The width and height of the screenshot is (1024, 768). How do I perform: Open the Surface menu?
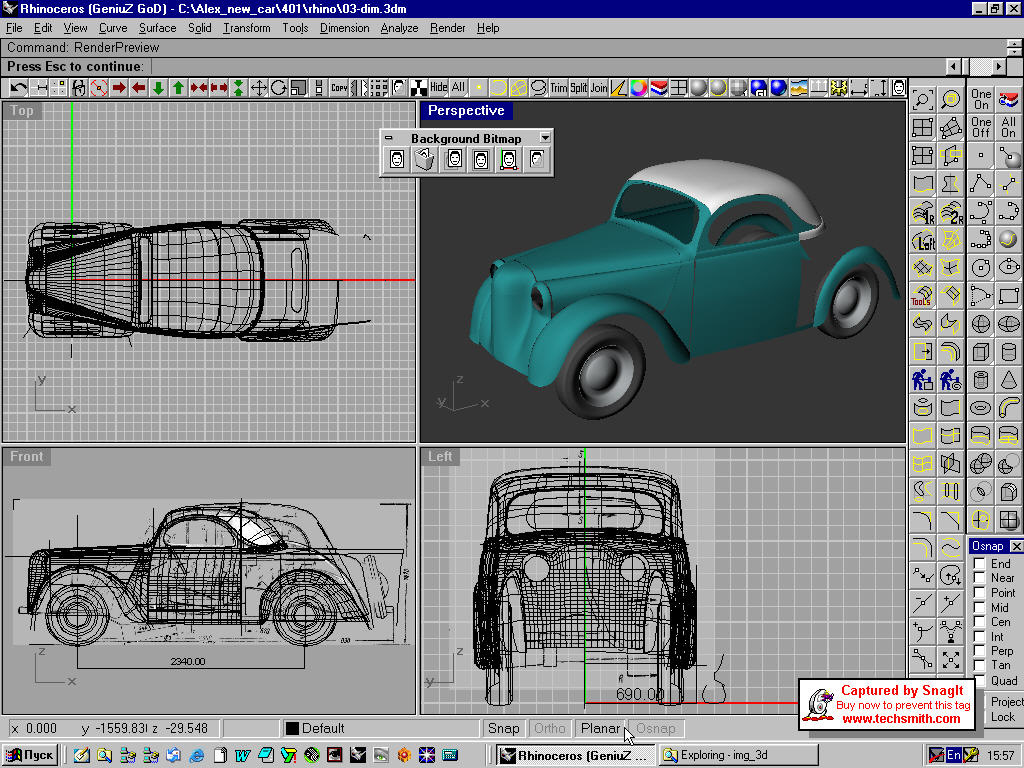pyautogui.click(x=157, y=28)
